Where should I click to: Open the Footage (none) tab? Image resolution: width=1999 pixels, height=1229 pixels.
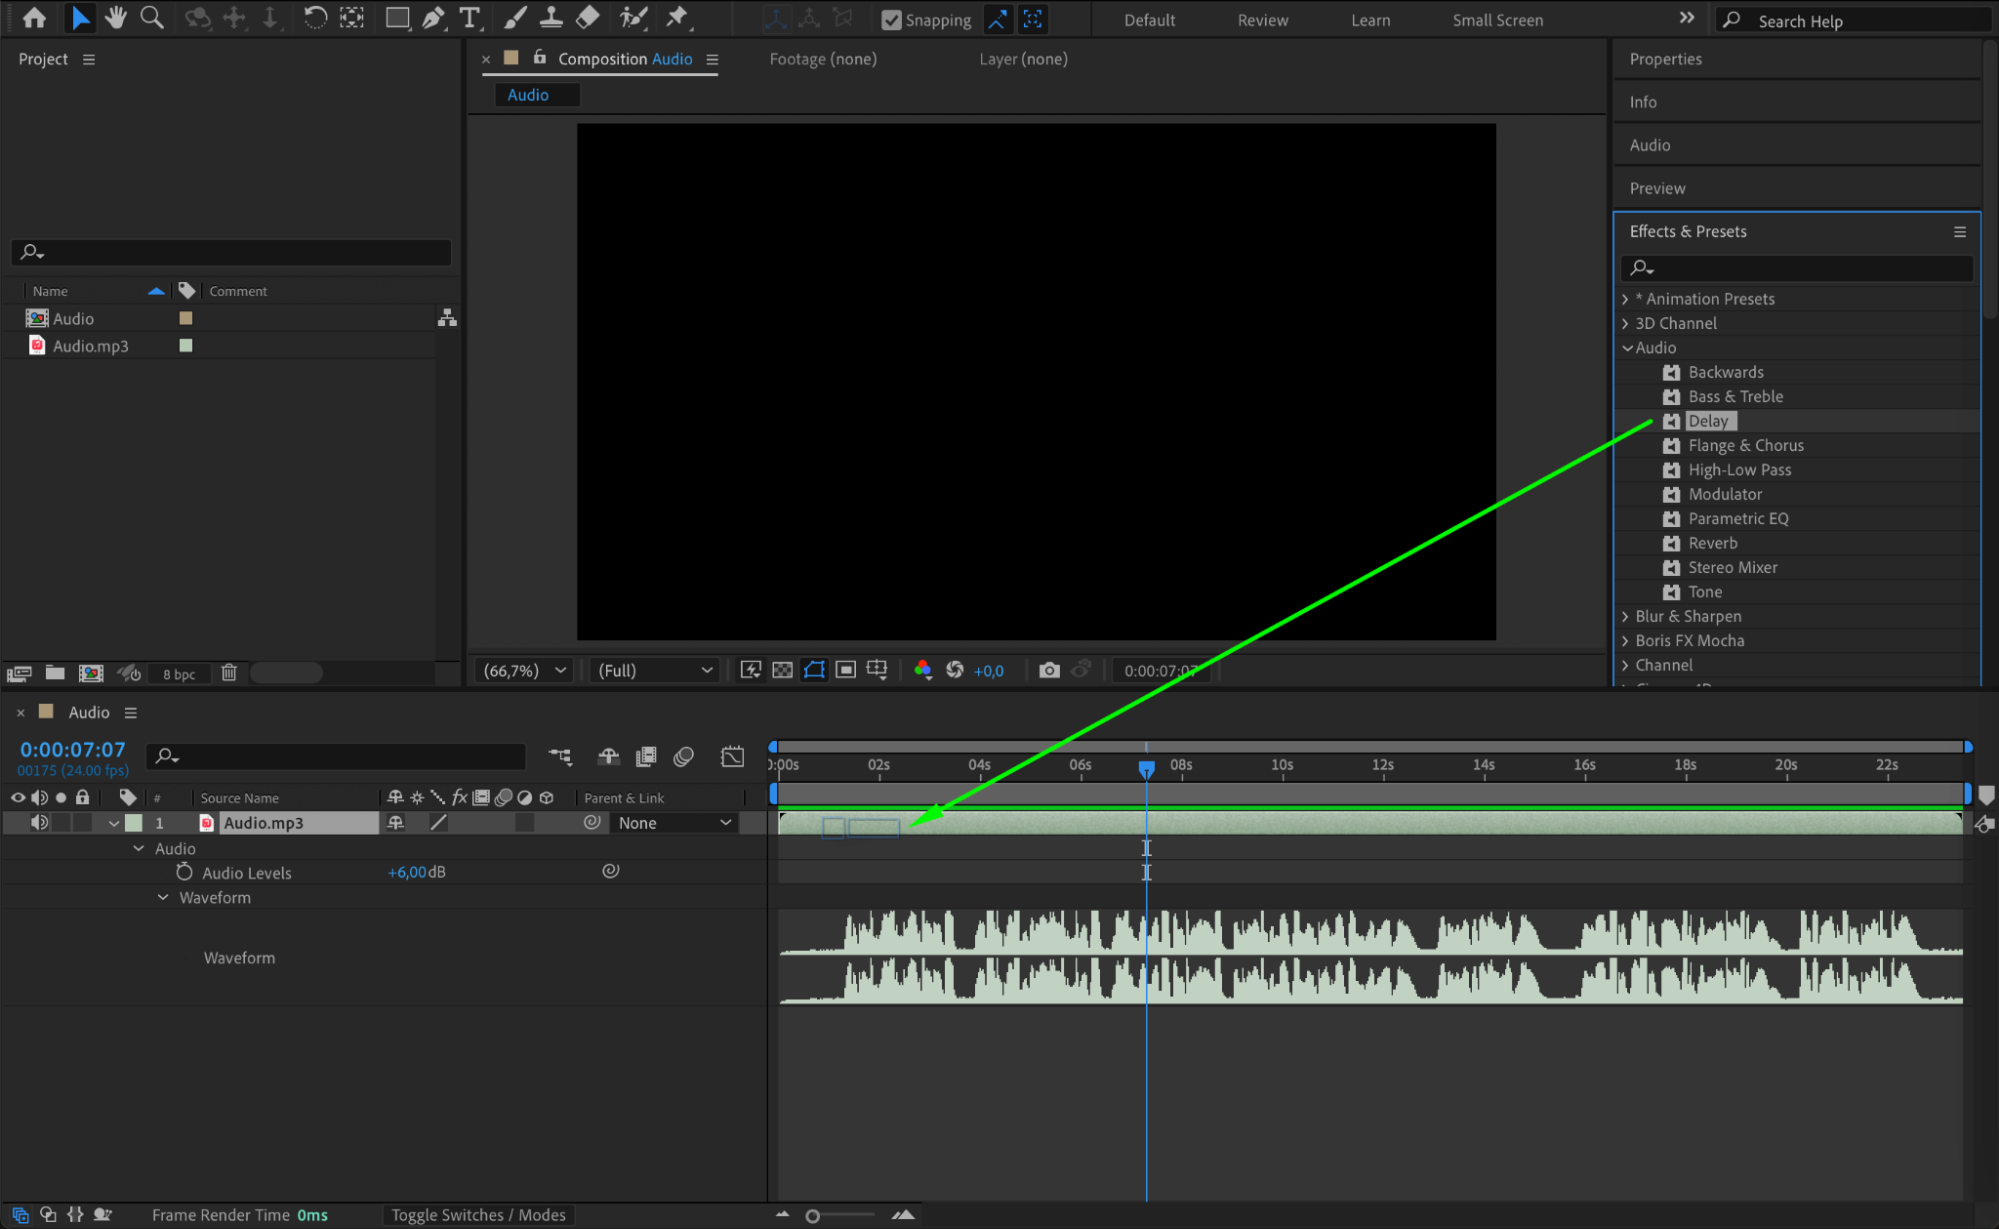(822, 59)
